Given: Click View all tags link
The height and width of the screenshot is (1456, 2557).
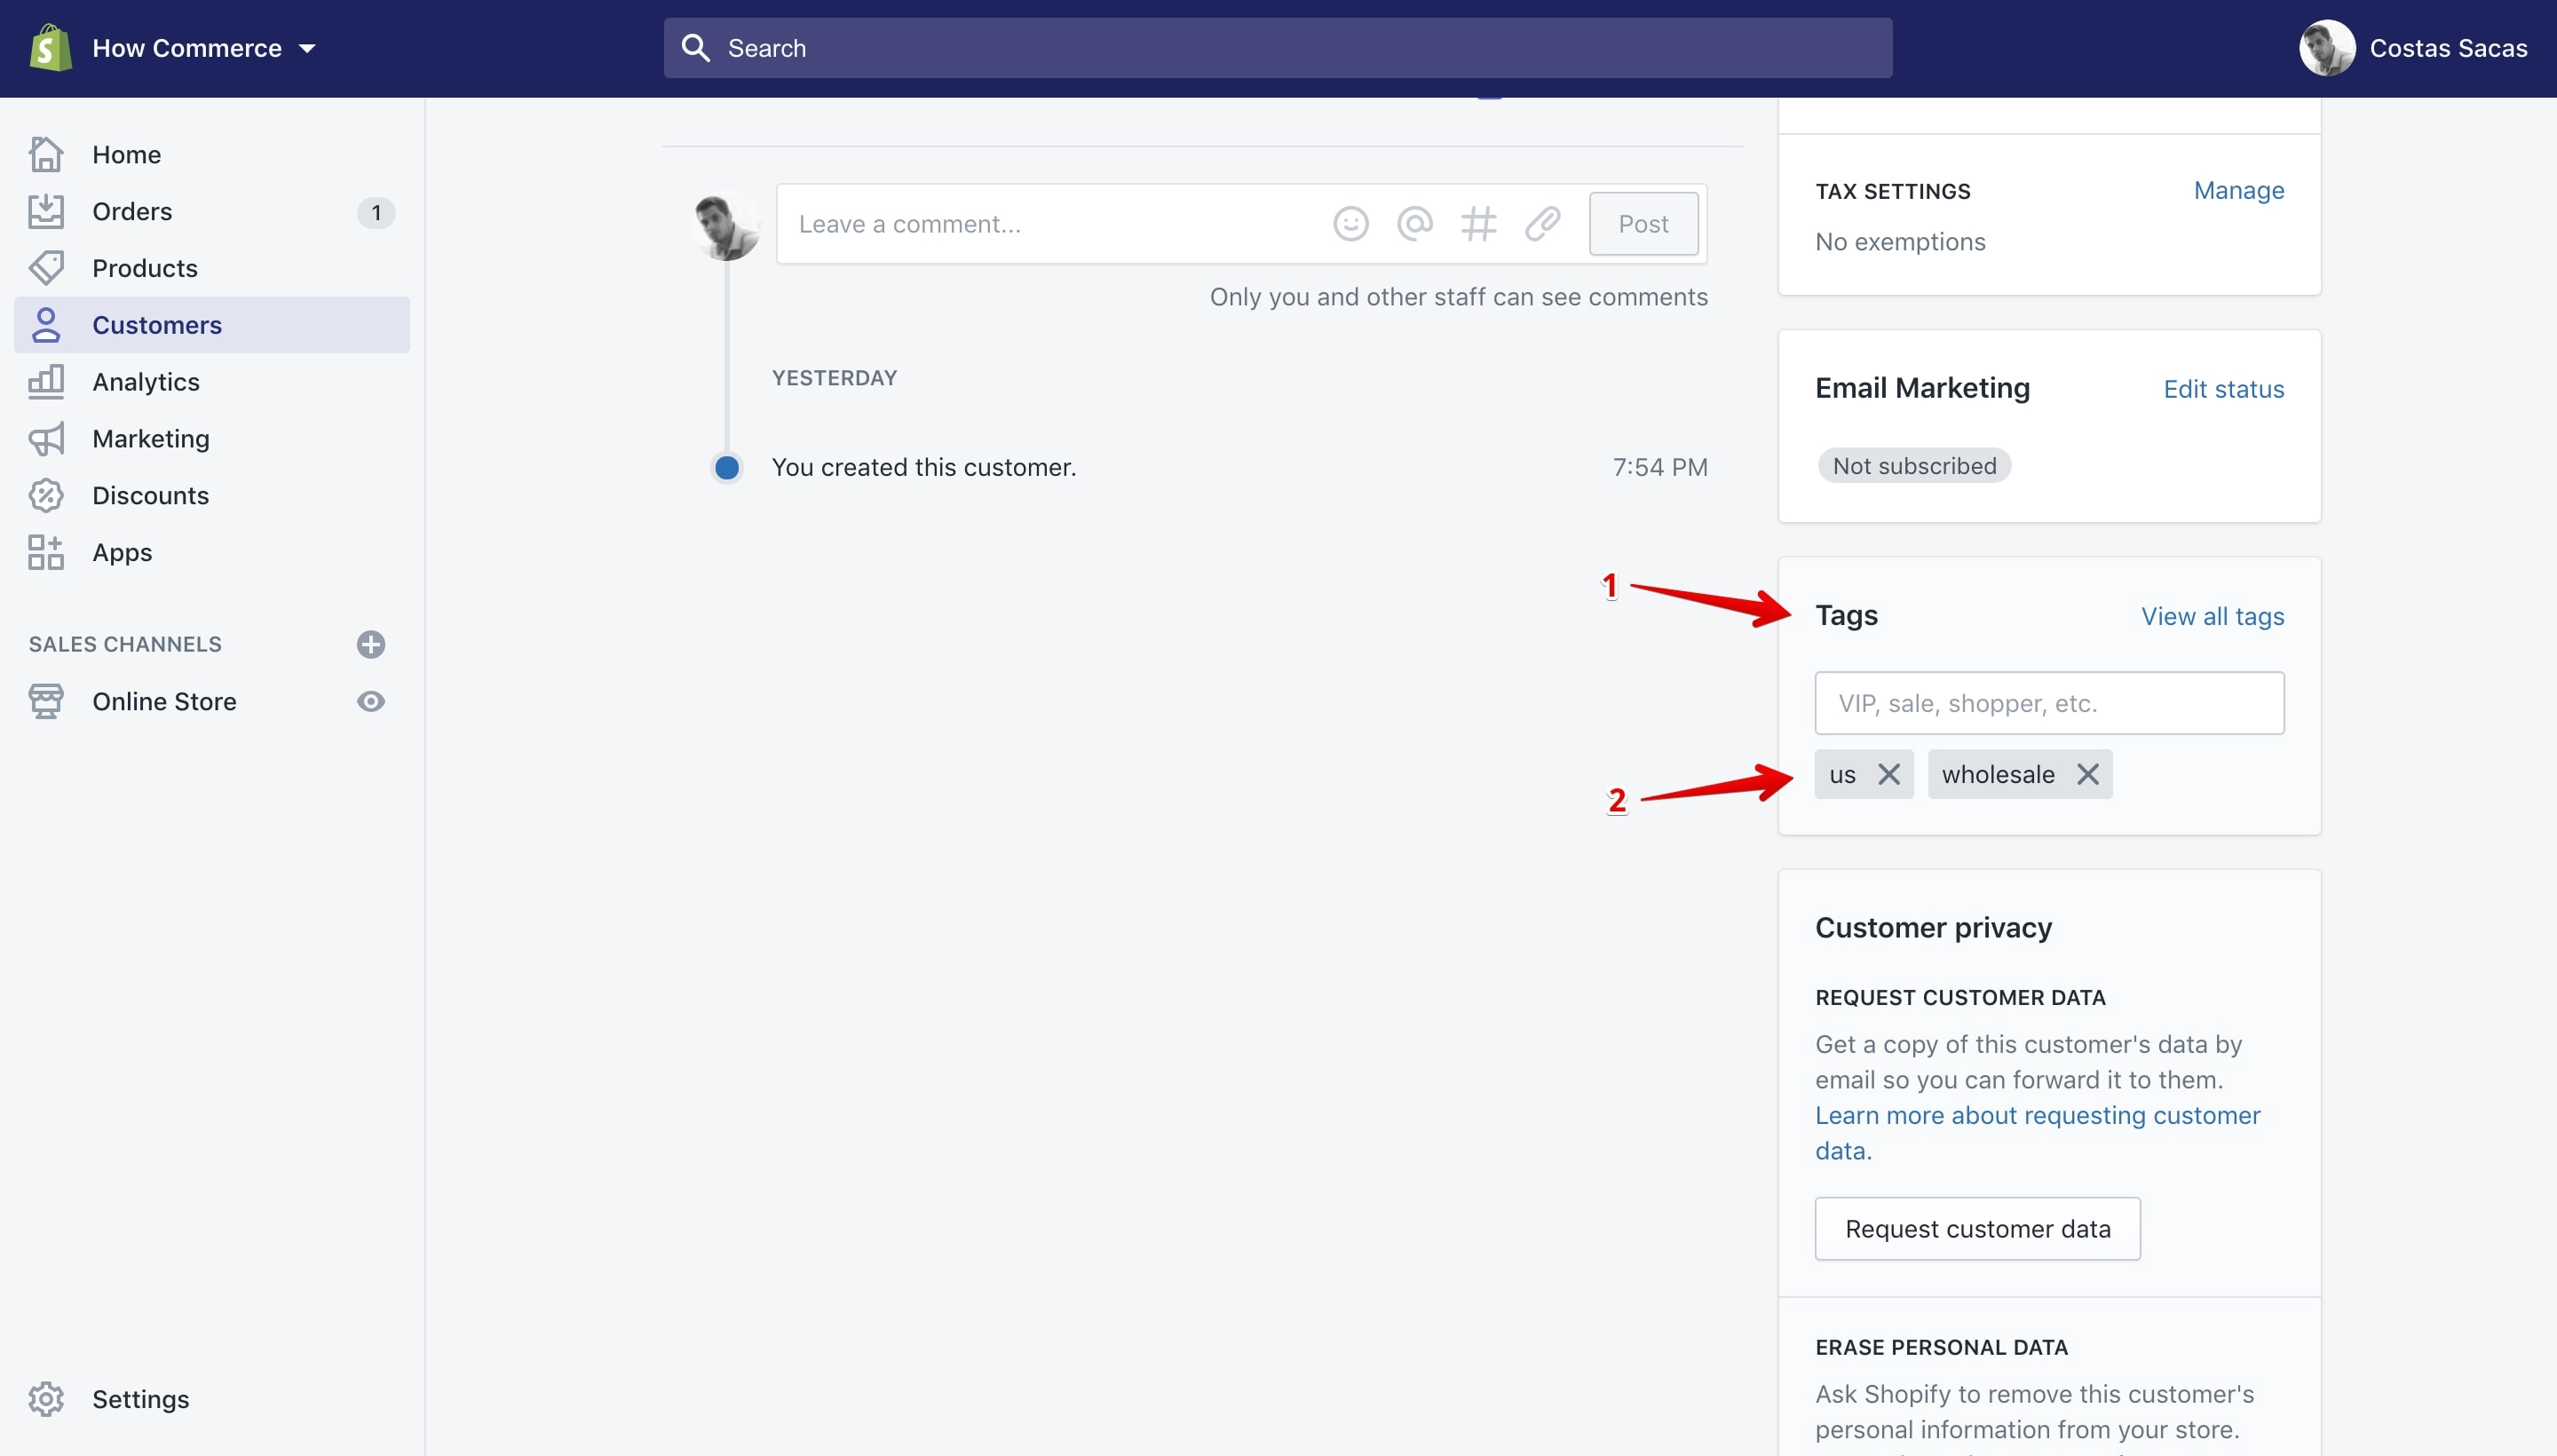Looking at the screenshot, I should pyautogui.click(x=2212, y=617).
